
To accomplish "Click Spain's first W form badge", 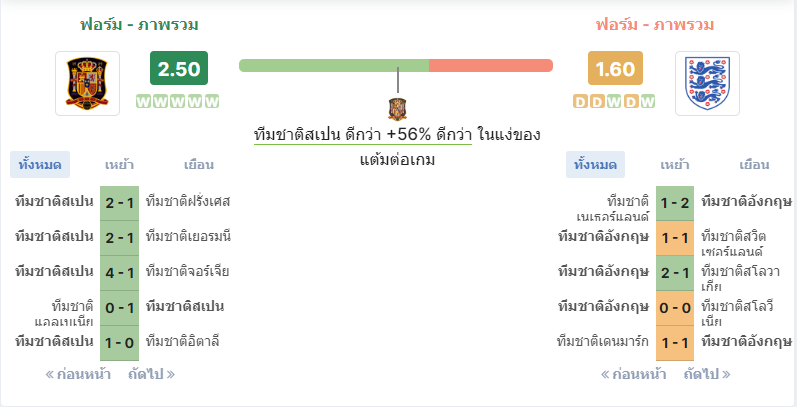I will click(144, 102).
